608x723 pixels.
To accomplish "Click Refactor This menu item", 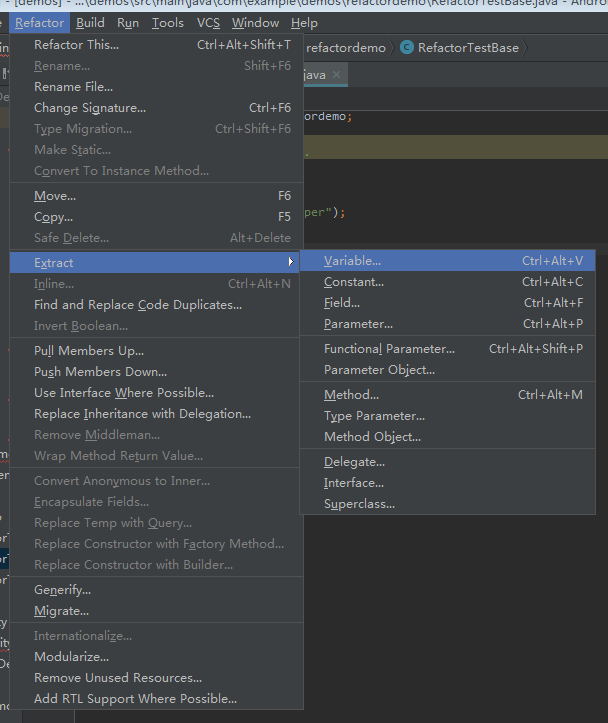I will coord(76,45).
